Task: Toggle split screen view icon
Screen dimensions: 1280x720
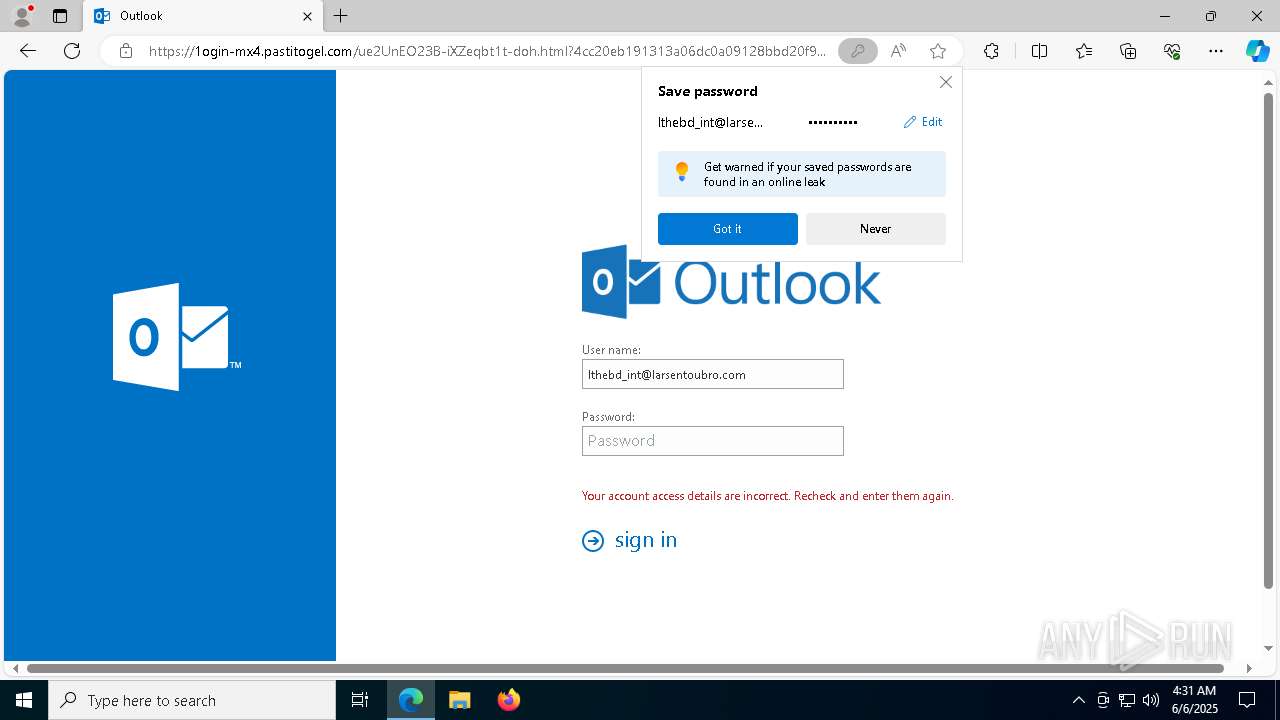Action: click(x=1039, y=51)
